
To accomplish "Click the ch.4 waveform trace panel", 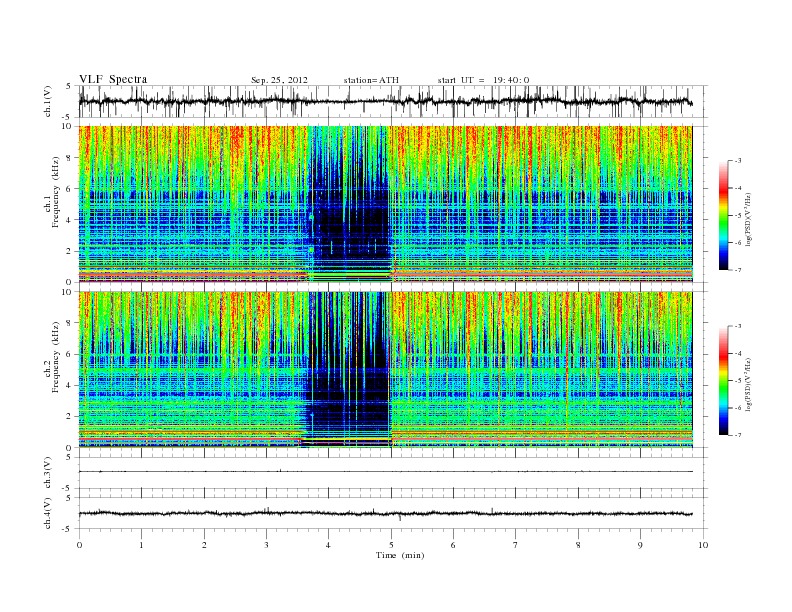I will tap(393, 513).
